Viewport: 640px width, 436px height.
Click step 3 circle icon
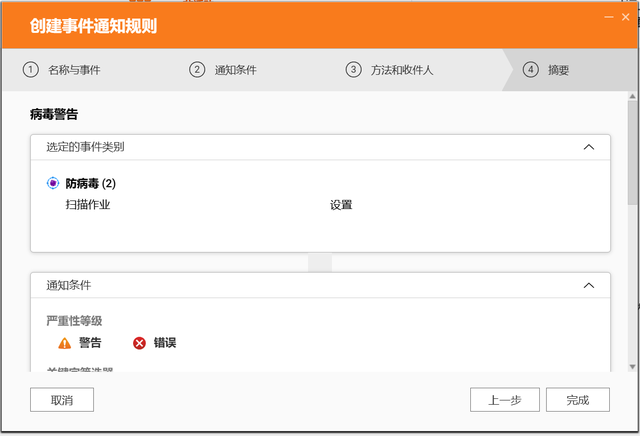pos(353,70)
